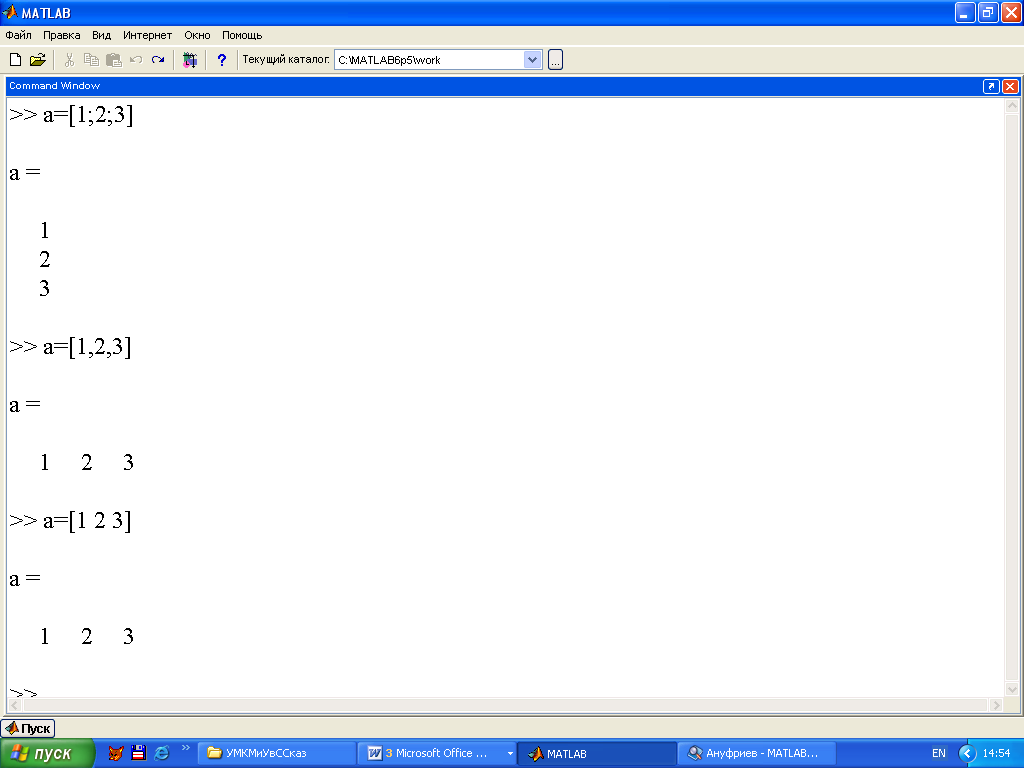
Task: Undock the Command Window with arrow icon
Action: click(991, 86)
